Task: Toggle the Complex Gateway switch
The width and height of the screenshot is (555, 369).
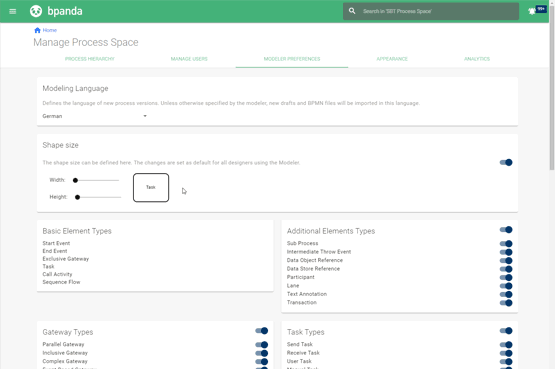Action: (262, 362)
